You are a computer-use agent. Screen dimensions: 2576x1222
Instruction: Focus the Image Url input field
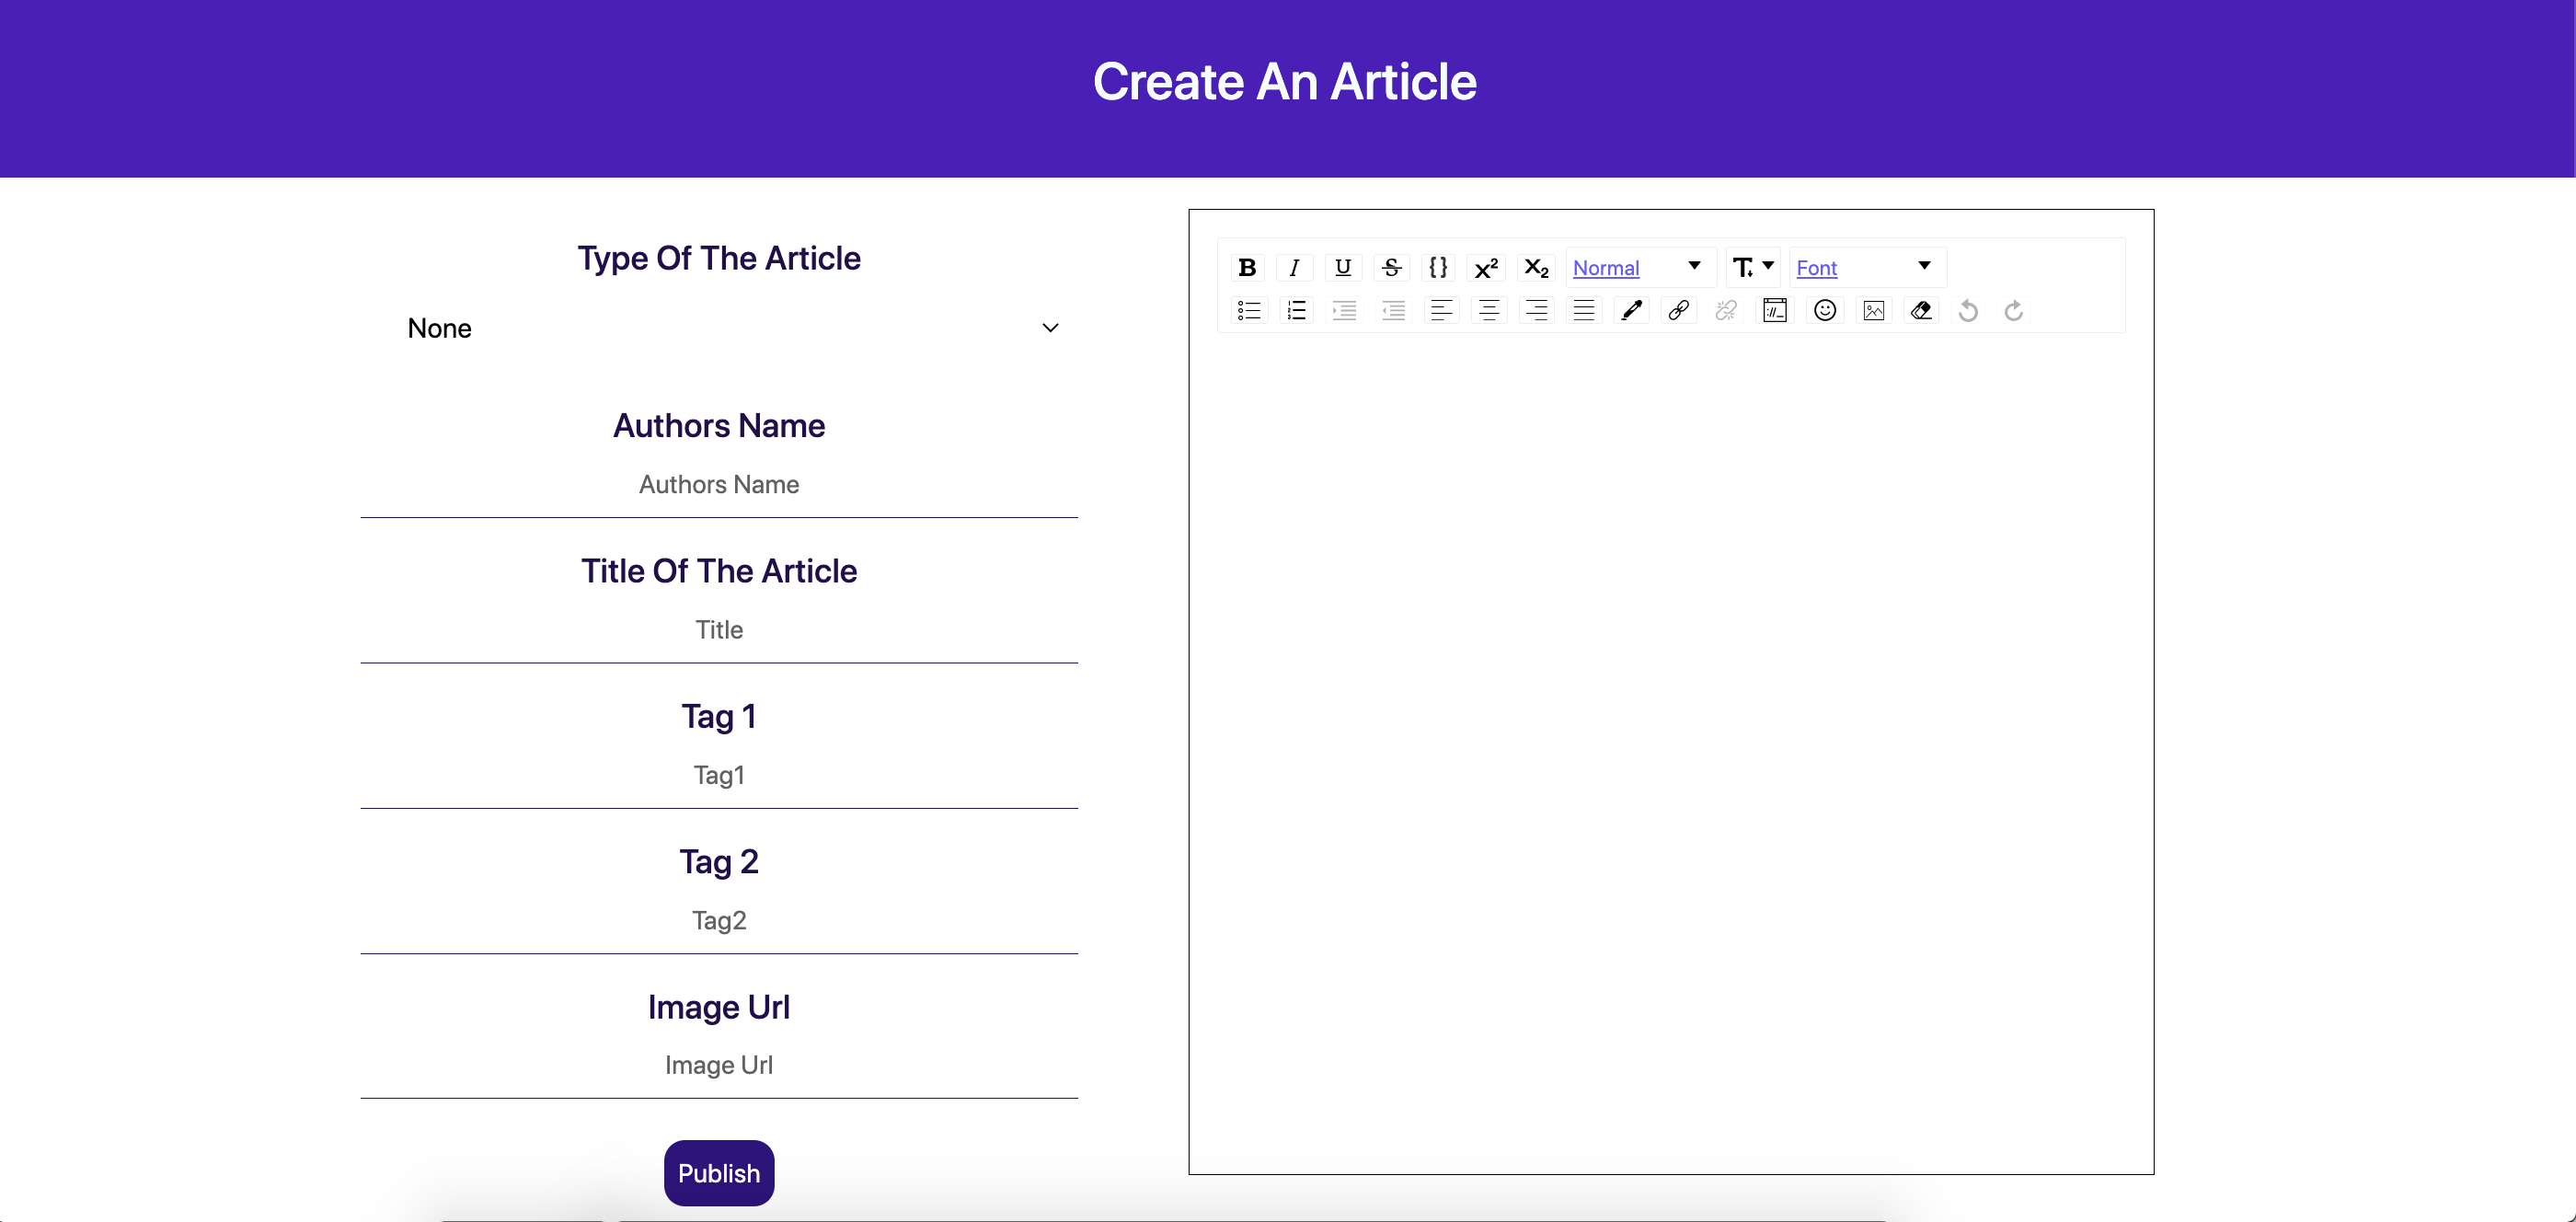719,1066
